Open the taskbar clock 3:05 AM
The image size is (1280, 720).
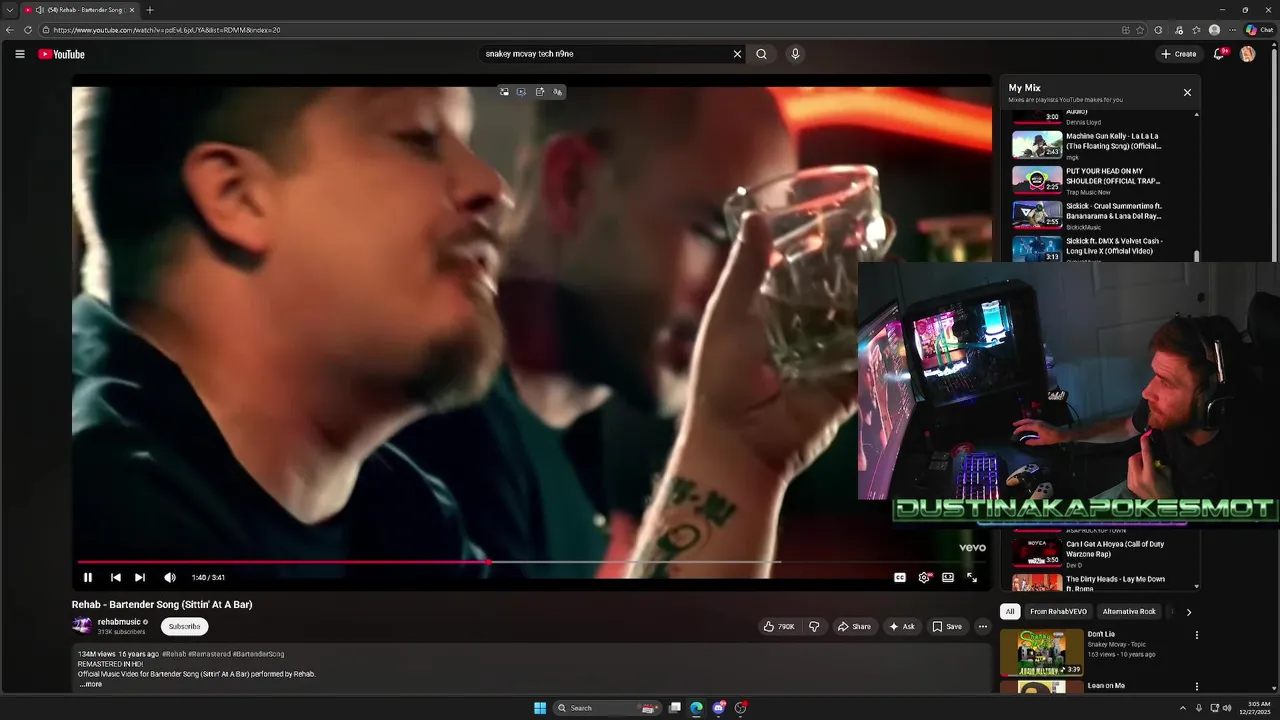pos(1255,708)
